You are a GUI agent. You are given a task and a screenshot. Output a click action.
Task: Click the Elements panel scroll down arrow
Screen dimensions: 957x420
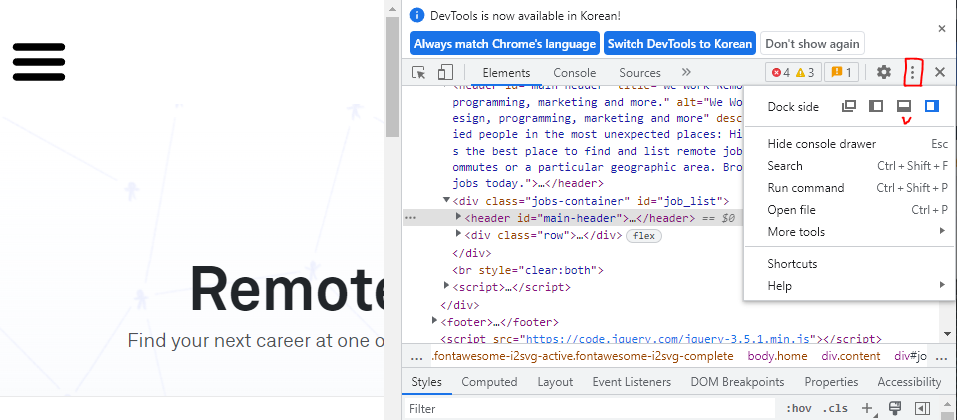click(x=947, y=334)
